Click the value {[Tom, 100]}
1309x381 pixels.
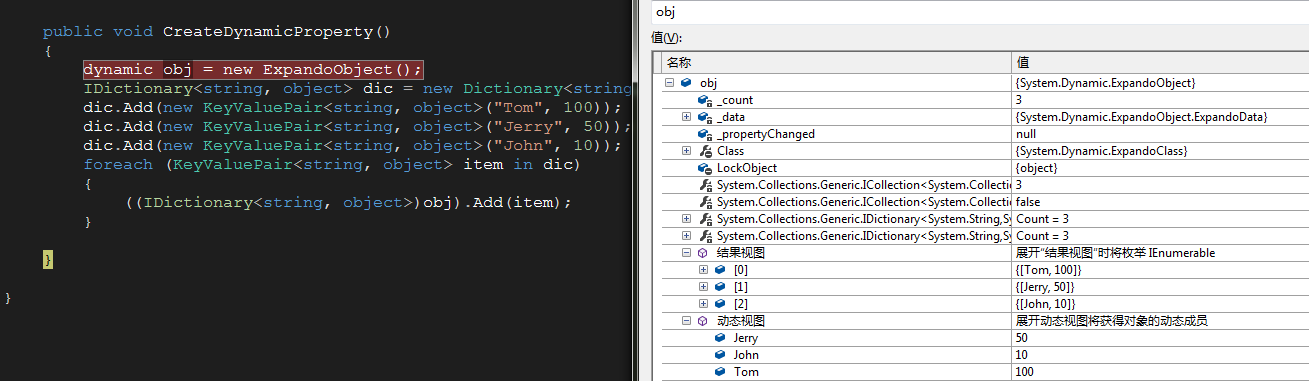pyautogui.click(x=1048, y=270)
